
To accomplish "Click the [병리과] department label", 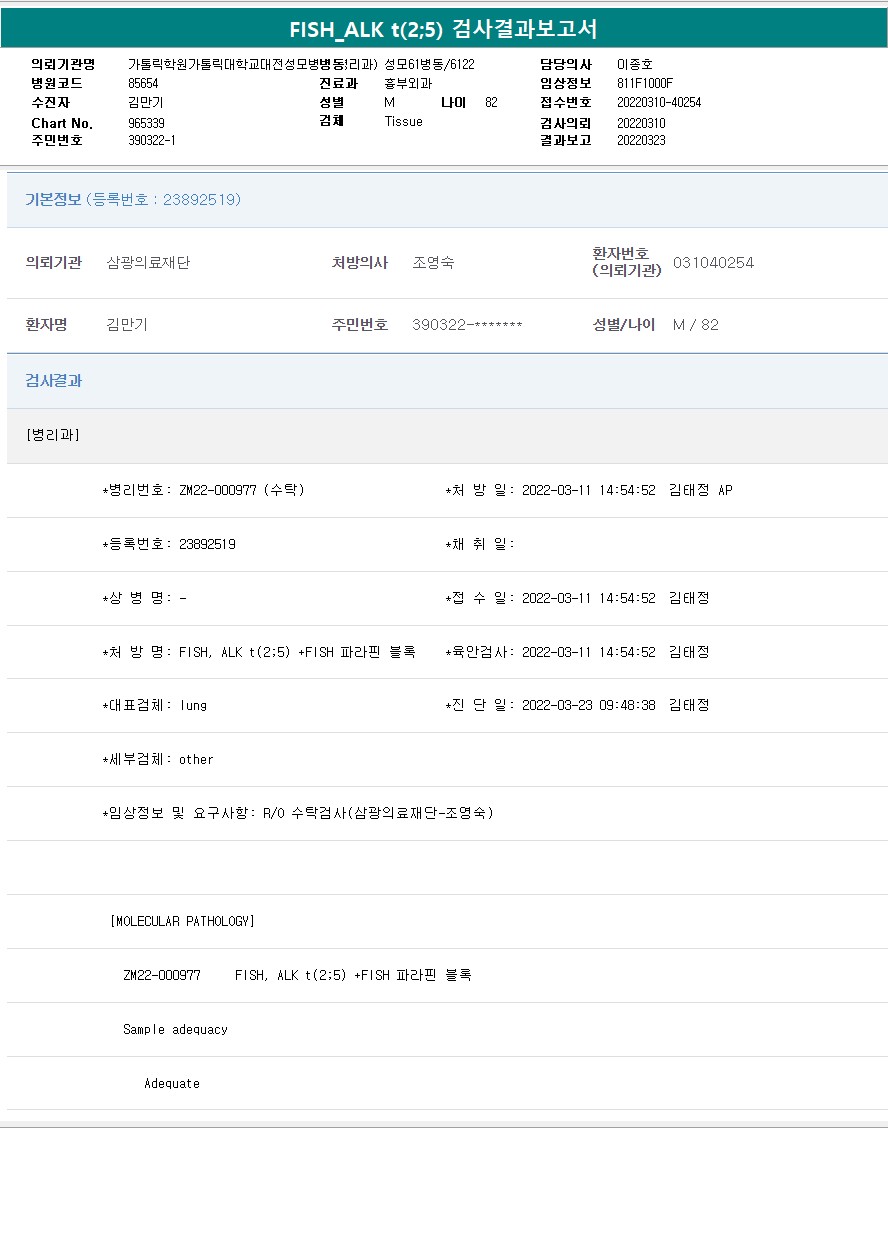I will point(53,435).
